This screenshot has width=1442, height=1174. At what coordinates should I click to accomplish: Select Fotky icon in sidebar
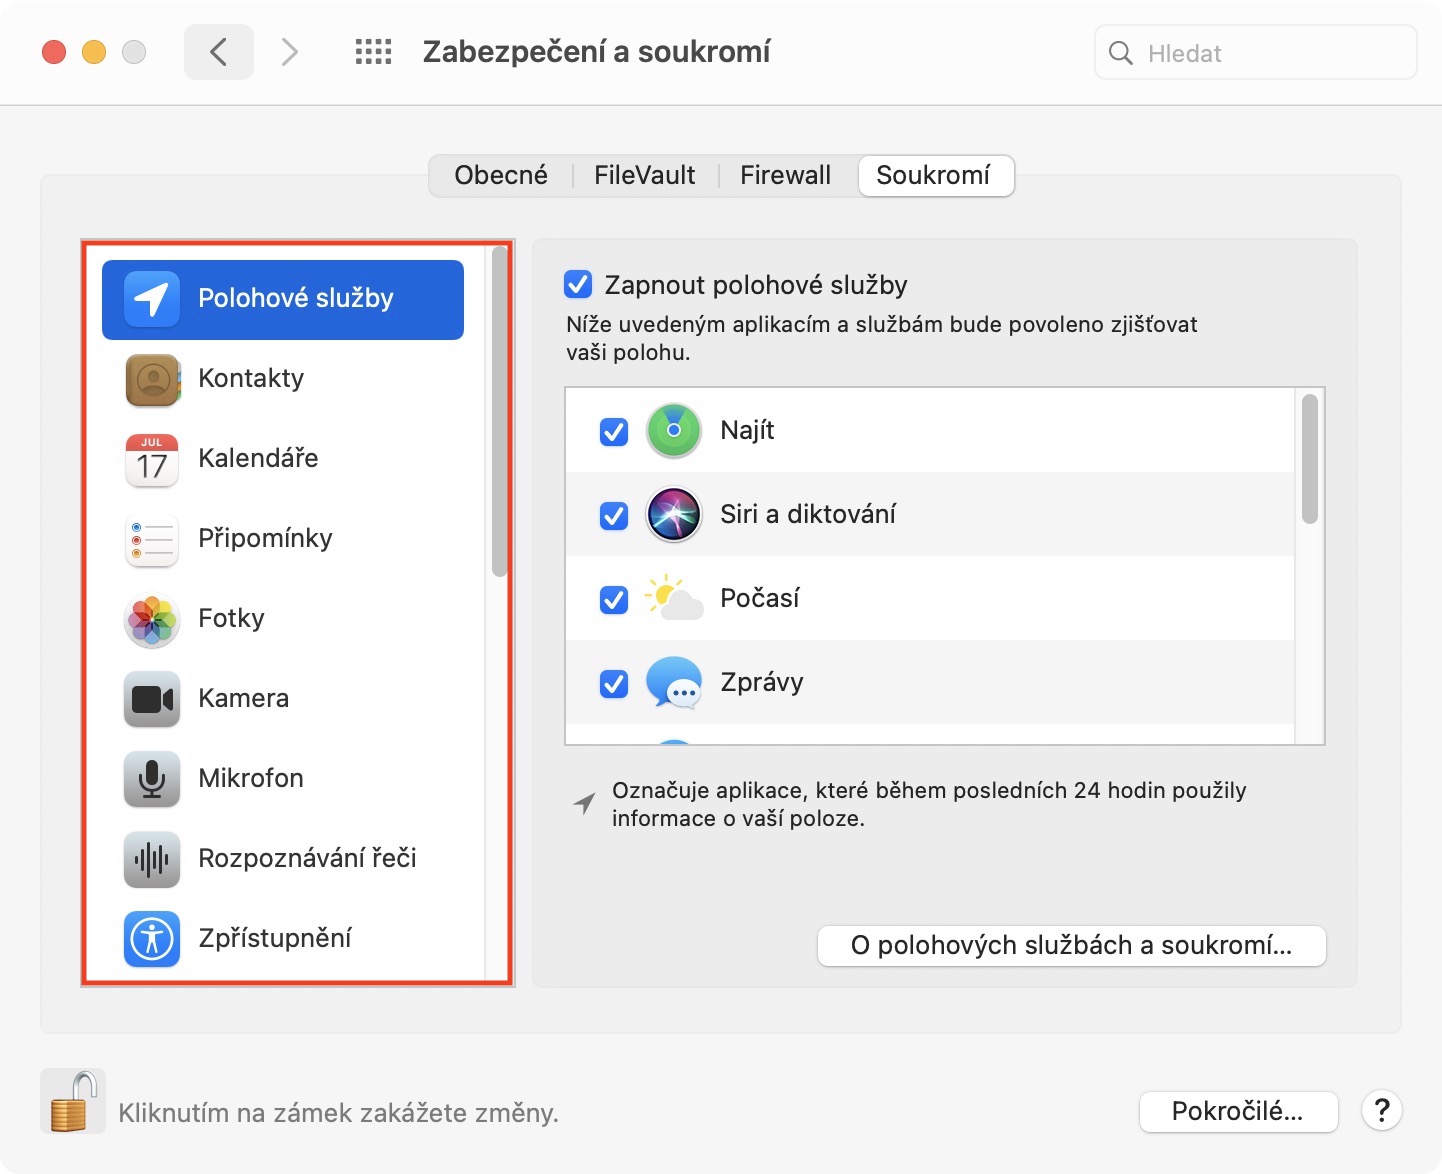coord(152,619)
